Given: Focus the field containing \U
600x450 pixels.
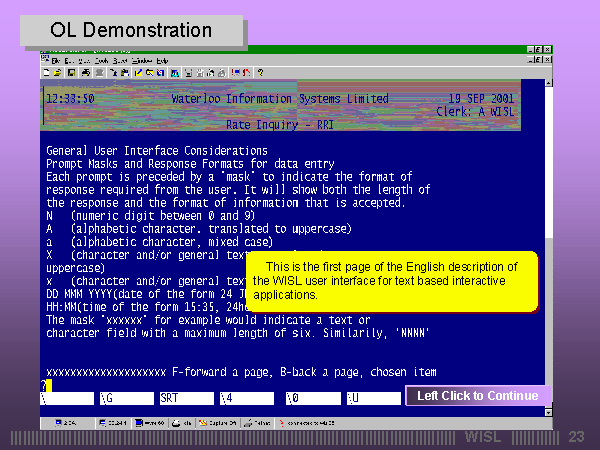Looking at the screenshot, I should 372,398.
